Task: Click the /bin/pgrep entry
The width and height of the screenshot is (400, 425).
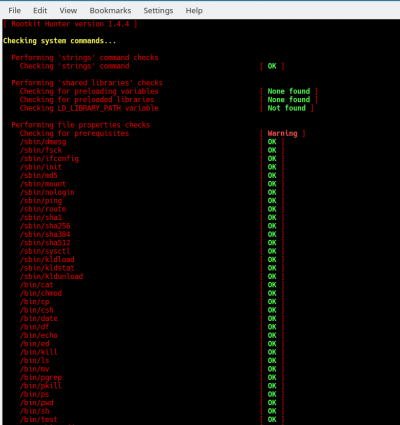Action: click(41, 378)
